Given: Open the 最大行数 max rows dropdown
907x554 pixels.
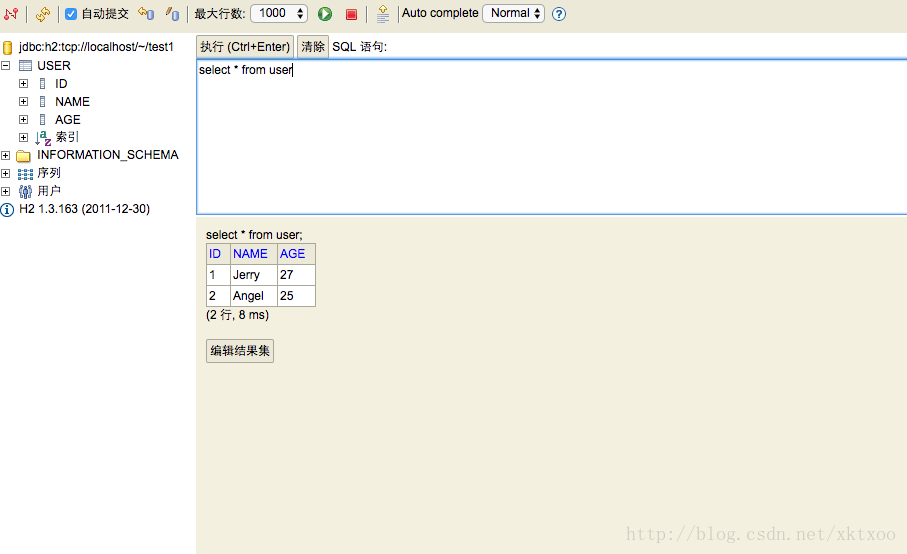Looking at the screenshot, I should point(279,13).
